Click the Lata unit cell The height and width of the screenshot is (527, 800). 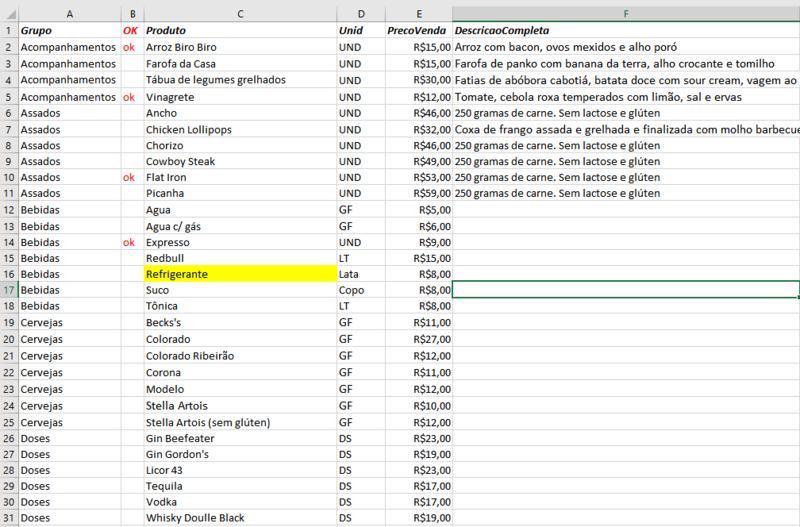point(361,274)
